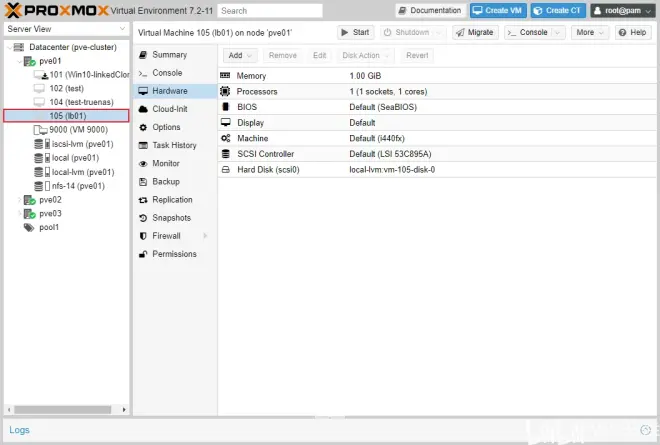Image resolution: width=660 pixels, height=445 pixels.
Task: Open the Documentation link button
Action: pos(431,11)
